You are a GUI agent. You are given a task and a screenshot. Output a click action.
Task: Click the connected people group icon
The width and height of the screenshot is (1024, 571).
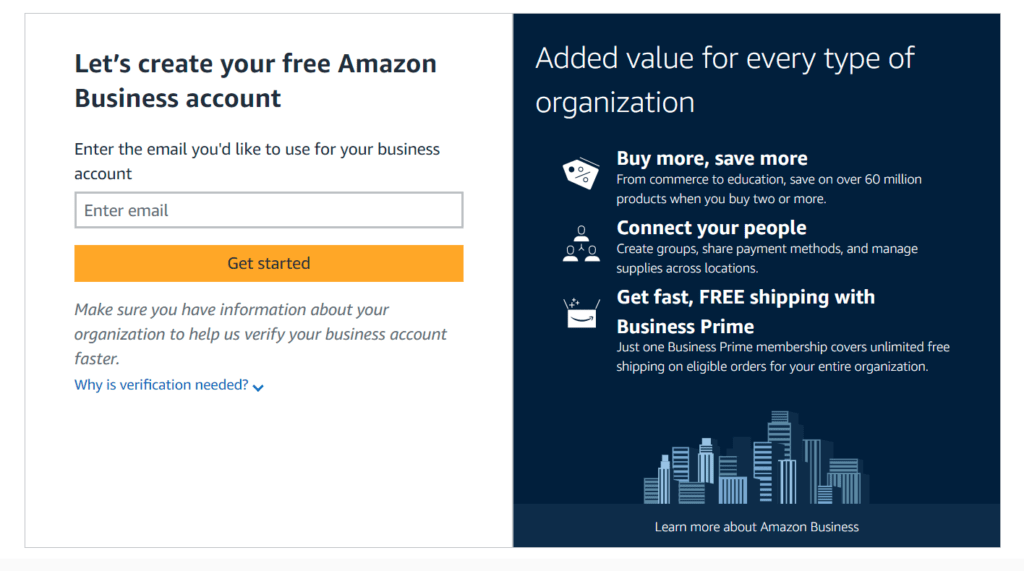(581, 244)
